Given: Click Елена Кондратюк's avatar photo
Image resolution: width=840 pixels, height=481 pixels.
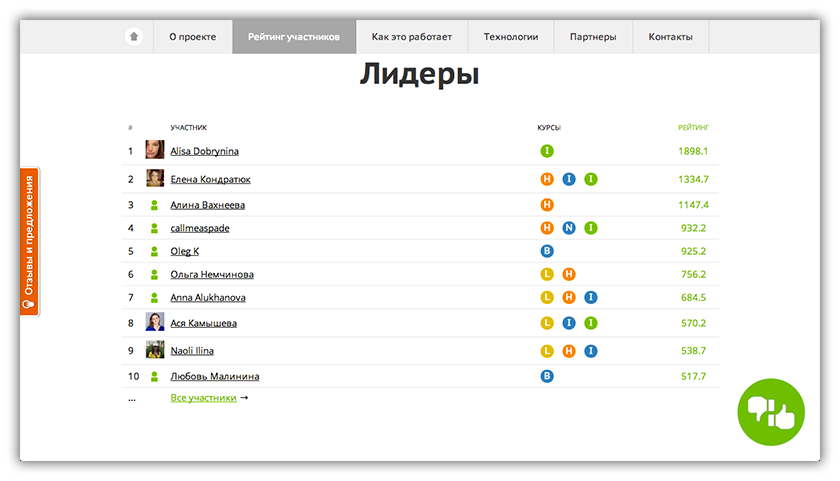Looking at the screenshot, I should [x=155, y=178].
